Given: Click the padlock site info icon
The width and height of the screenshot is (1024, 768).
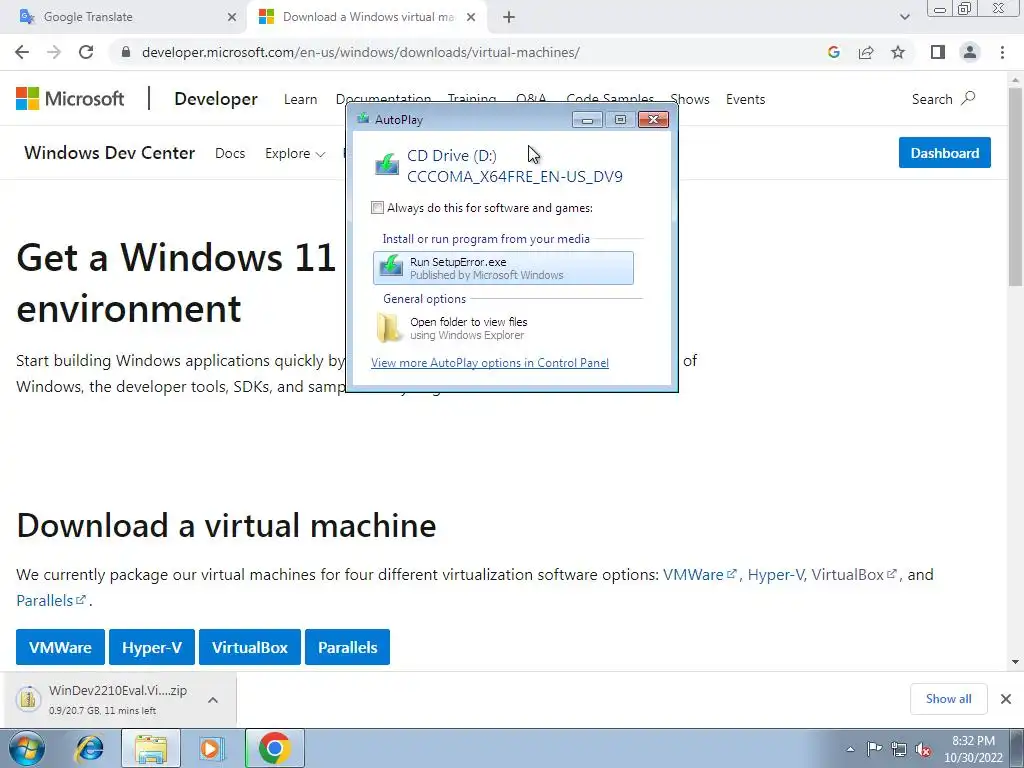Looking at the screenshot, I should 126,52.
